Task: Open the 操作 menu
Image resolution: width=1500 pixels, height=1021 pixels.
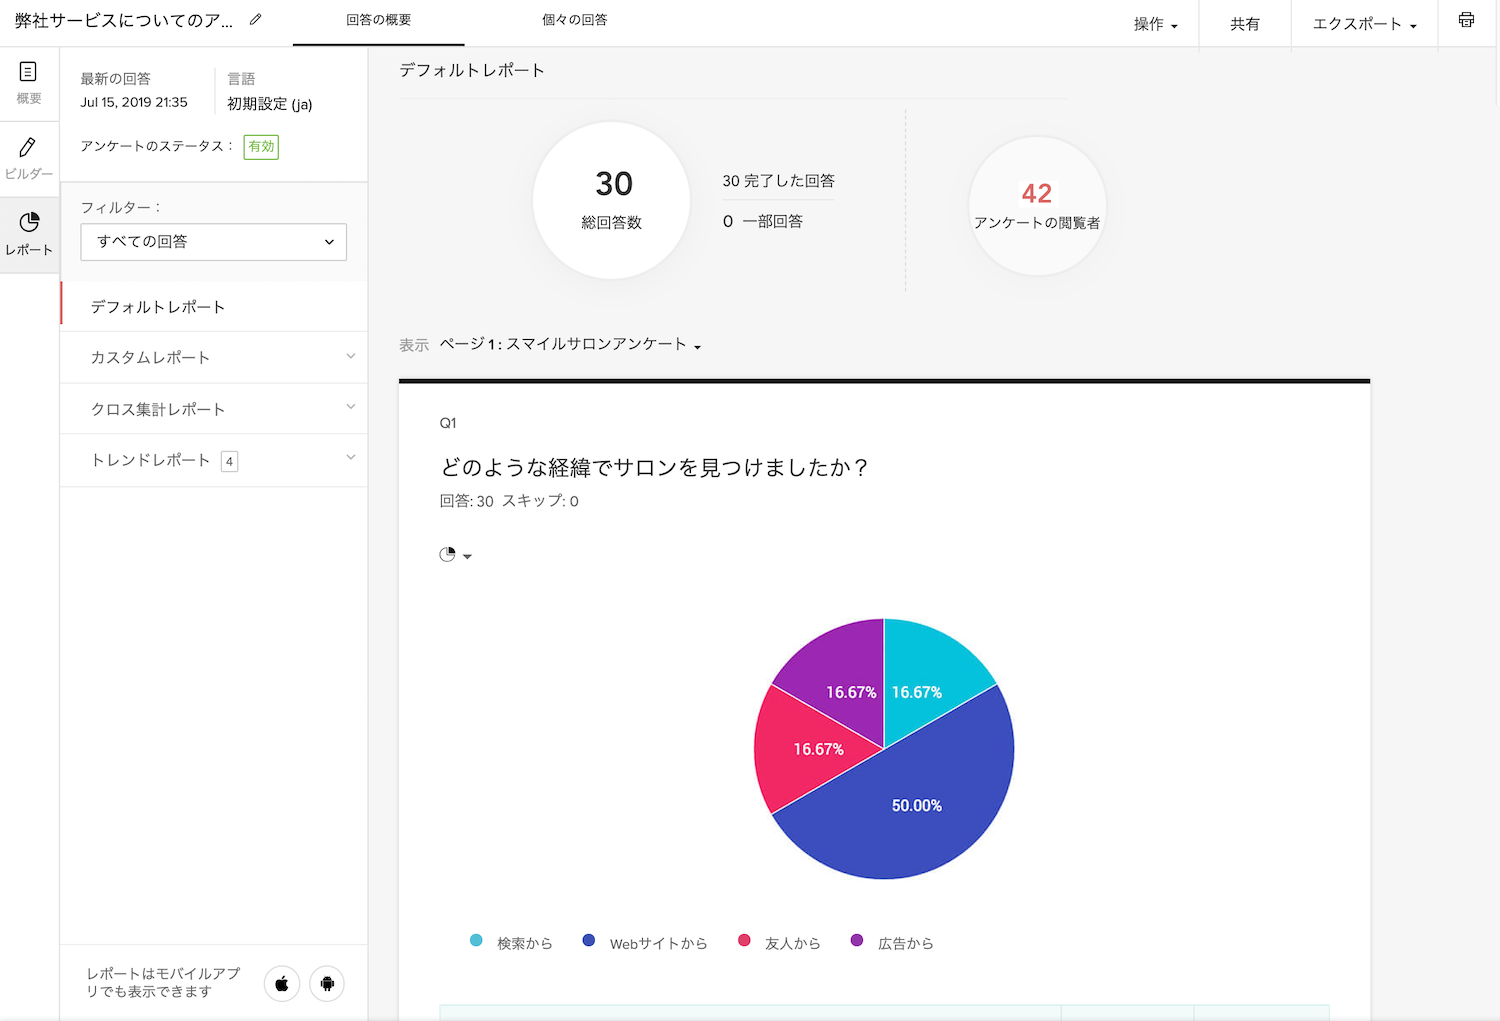Action: coord(1156,24)
